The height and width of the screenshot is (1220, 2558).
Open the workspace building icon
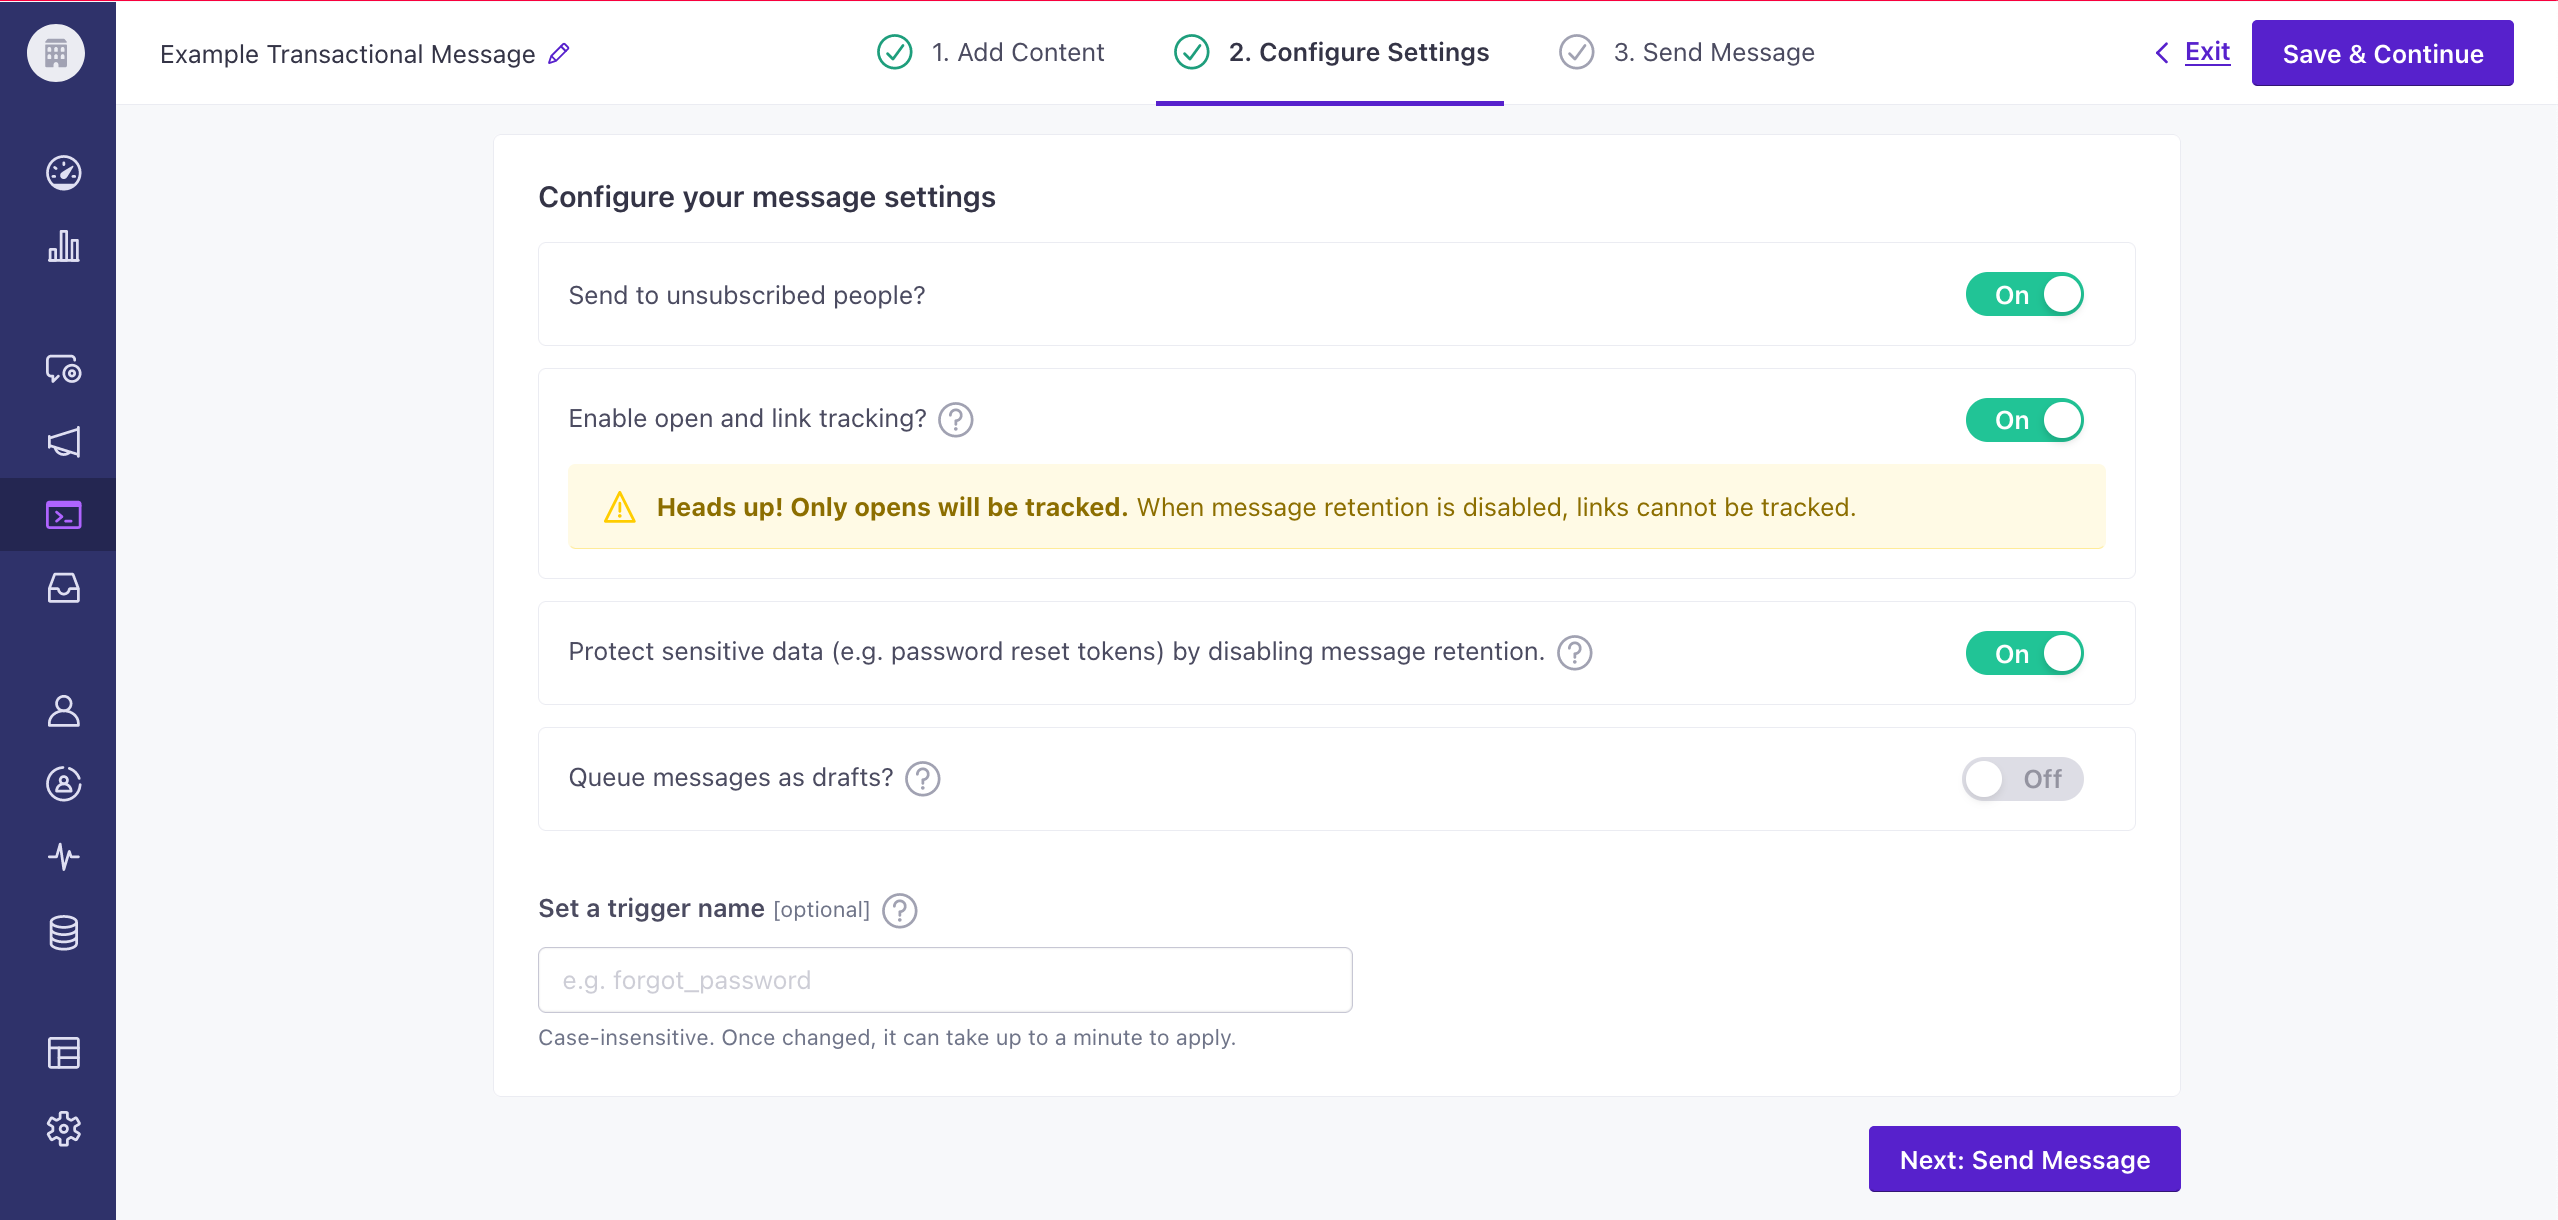point(56,53)
